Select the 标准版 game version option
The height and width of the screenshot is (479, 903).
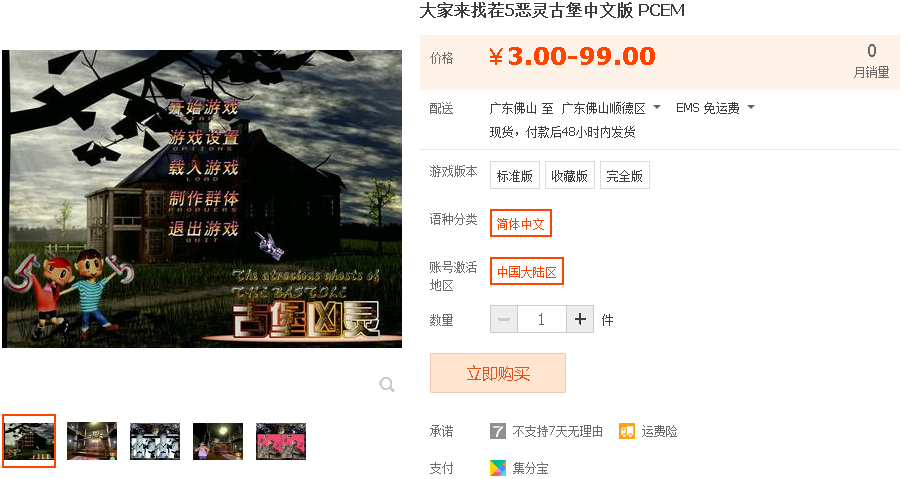click(515, 176)
